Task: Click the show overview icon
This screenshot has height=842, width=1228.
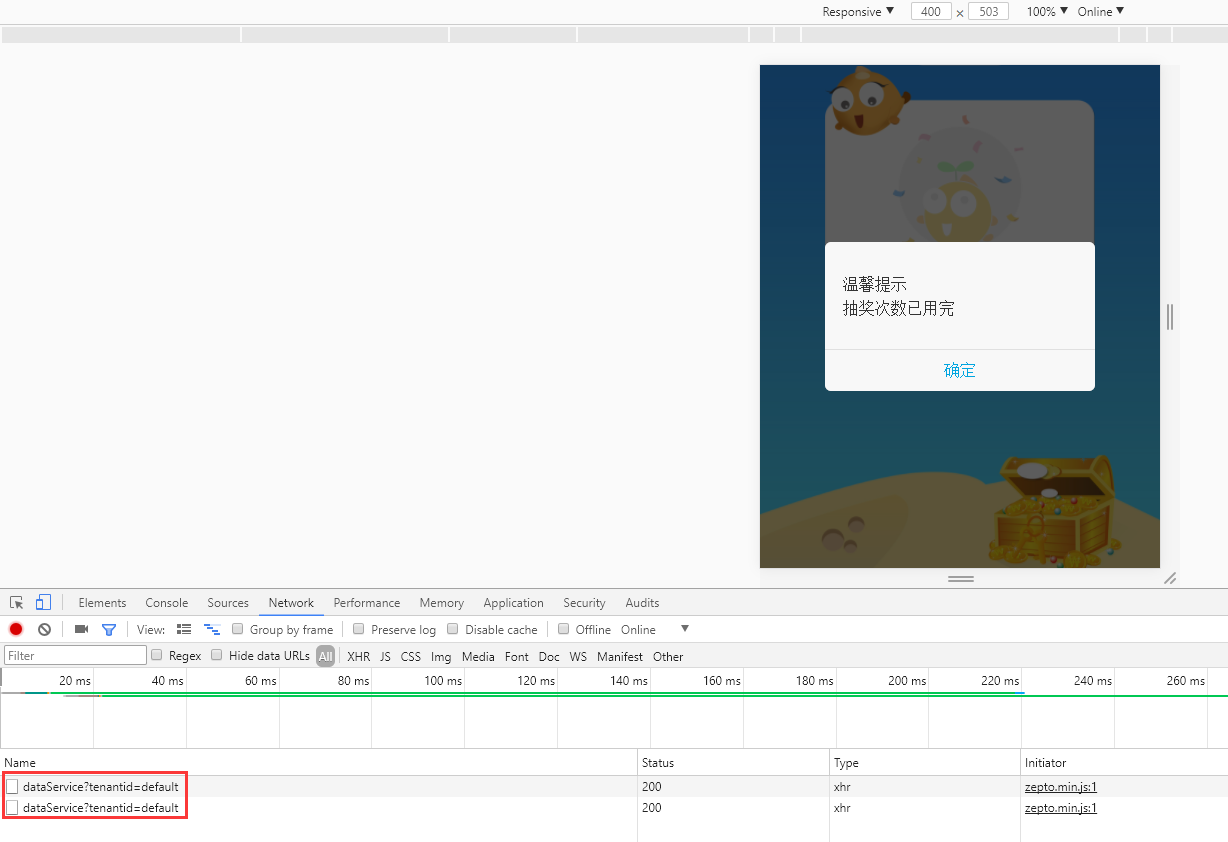Action: click(212, 629)
